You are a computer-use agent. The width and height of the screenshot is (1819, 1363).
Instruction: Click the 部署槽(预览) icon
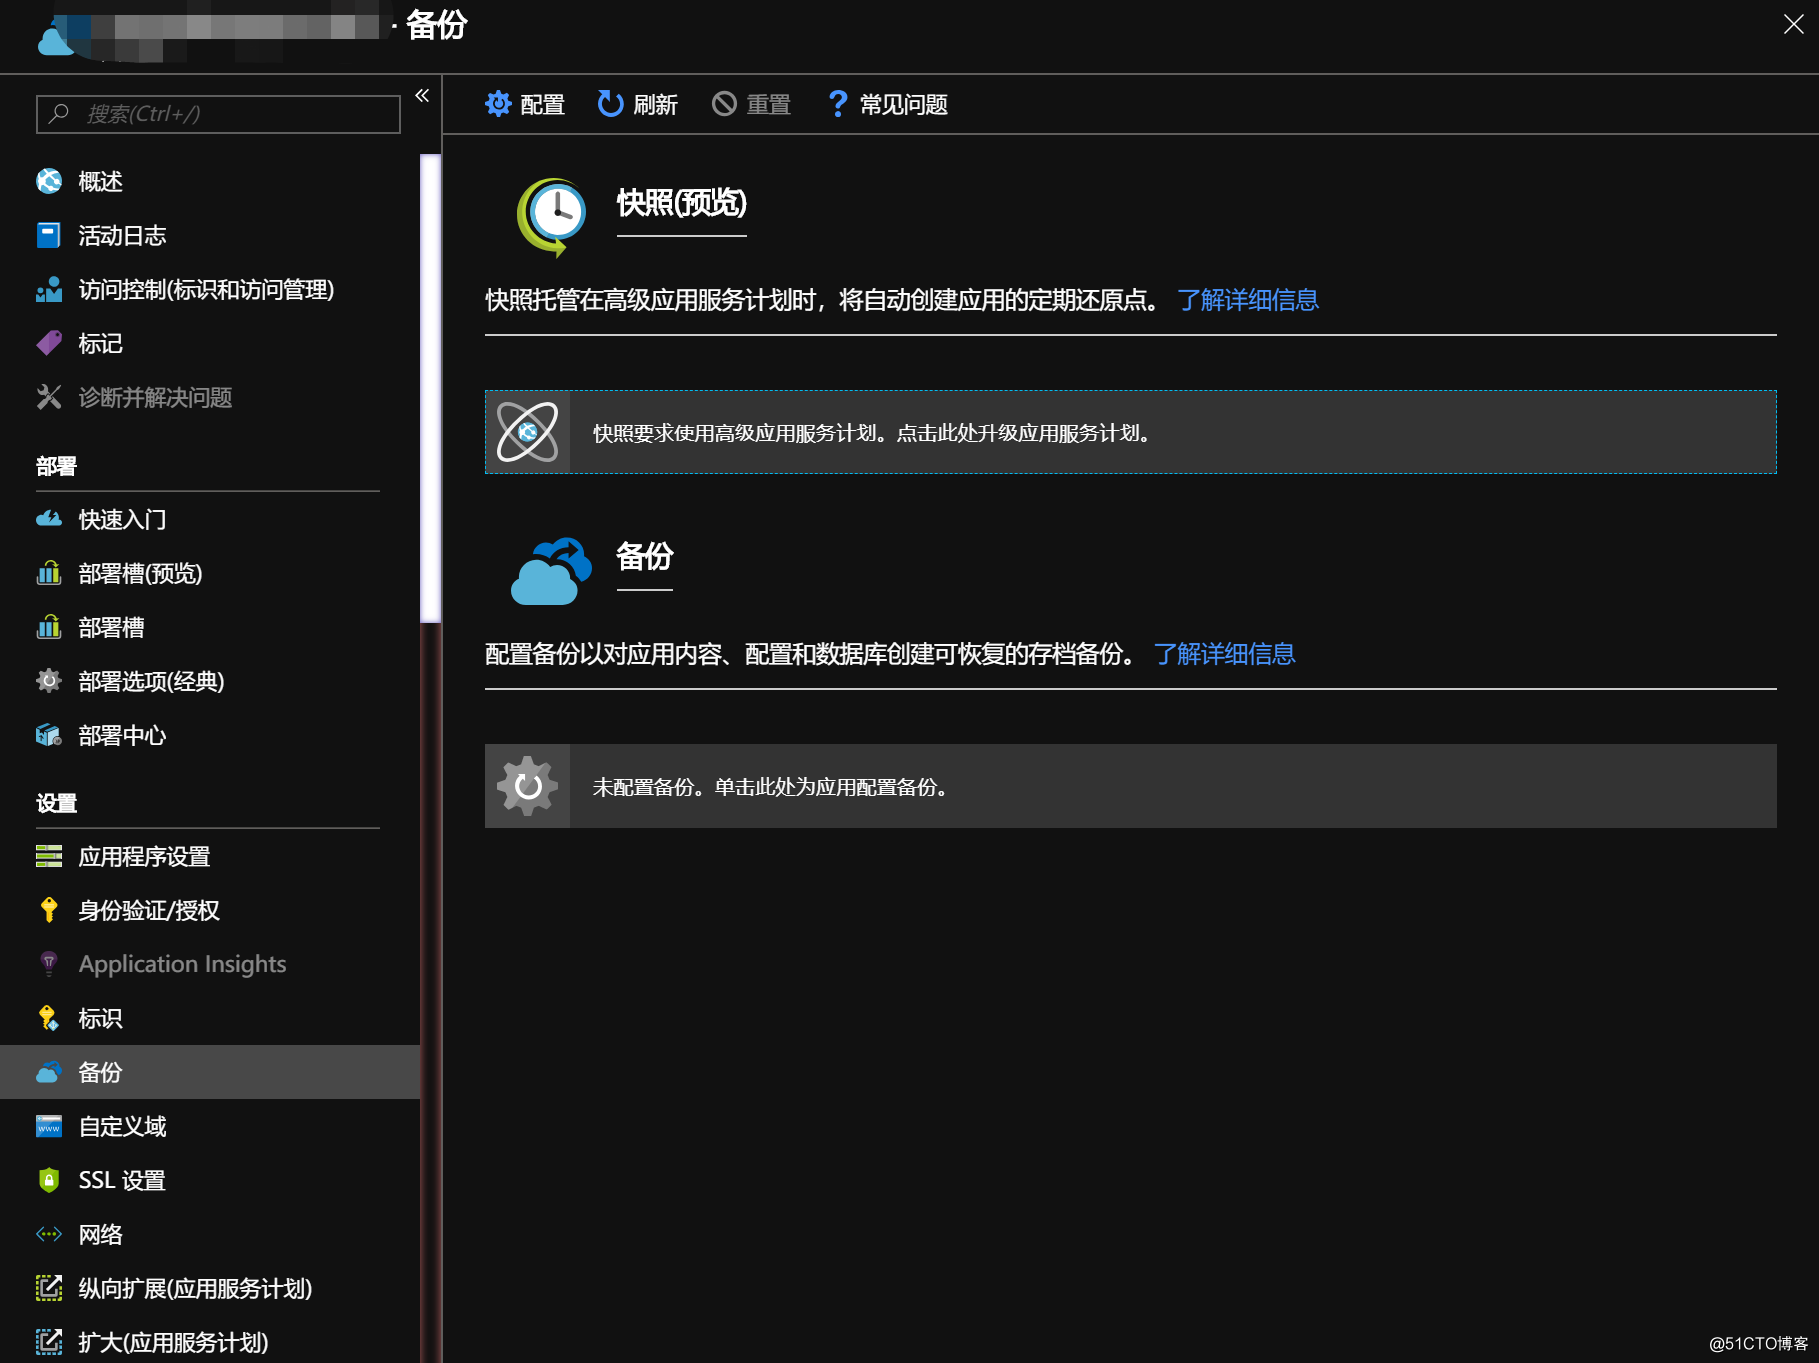[x=49, y=573]
